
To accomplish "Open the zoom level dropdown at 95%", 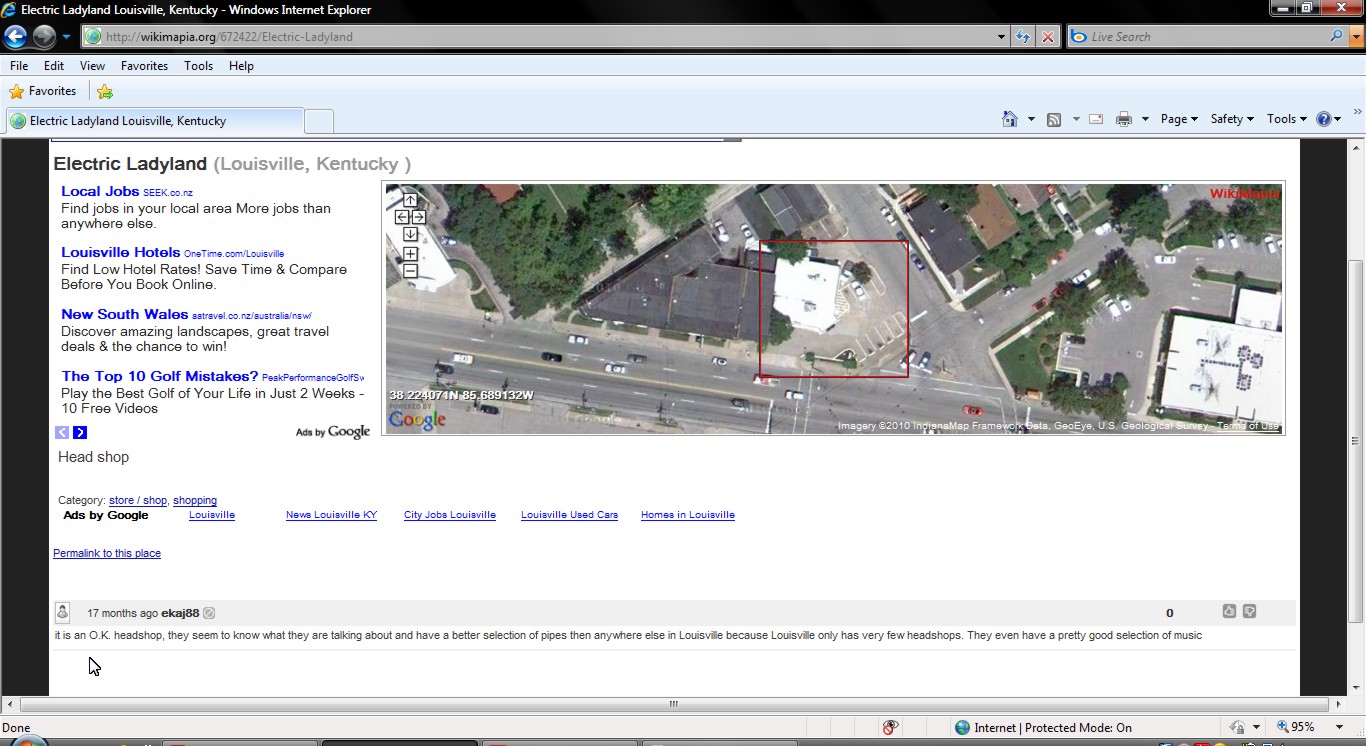I will pos(1339,728).
